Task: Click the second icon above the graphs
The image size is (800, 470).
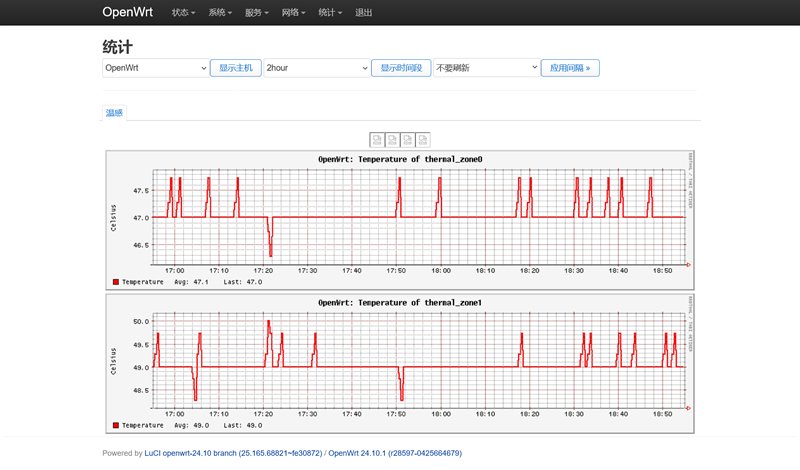Action: [393, 139]
